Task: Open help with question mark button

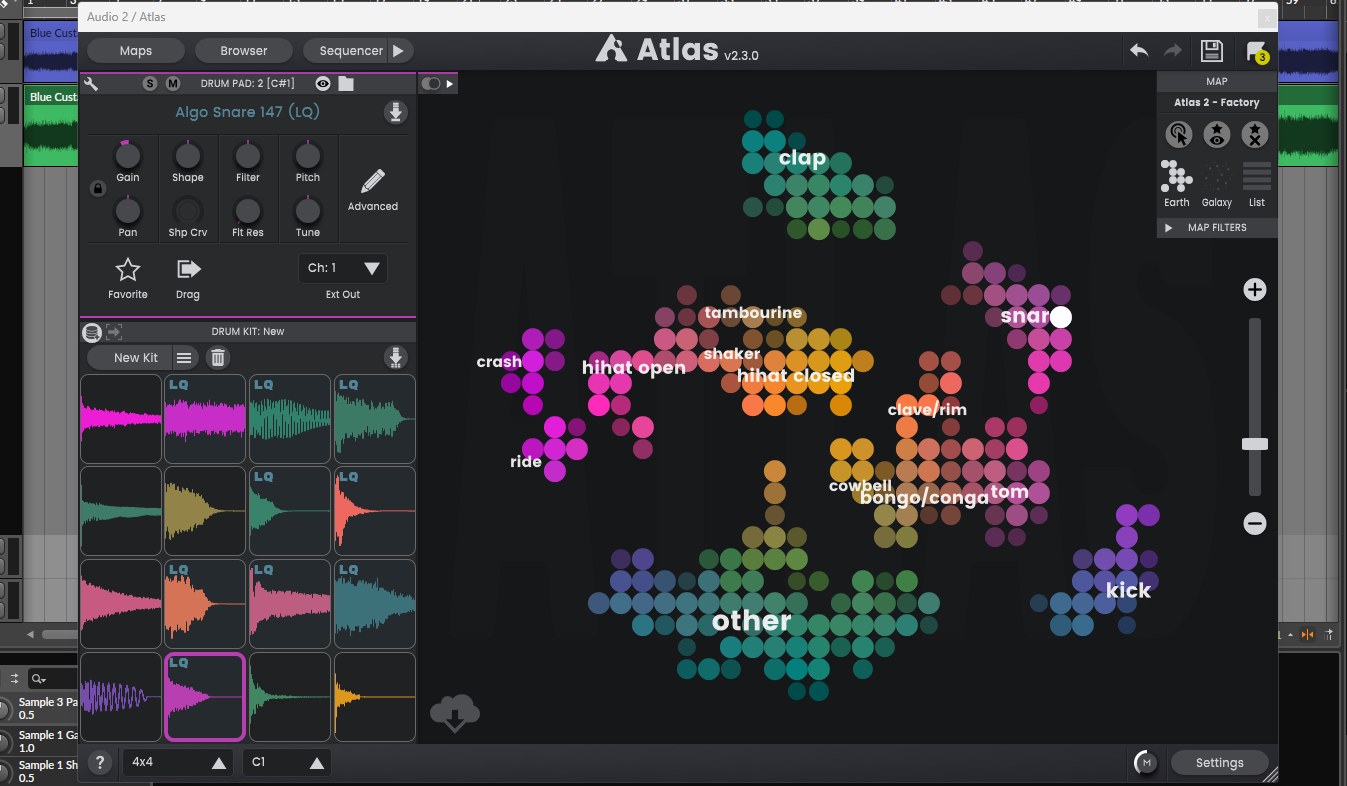Action: [99, 762]
